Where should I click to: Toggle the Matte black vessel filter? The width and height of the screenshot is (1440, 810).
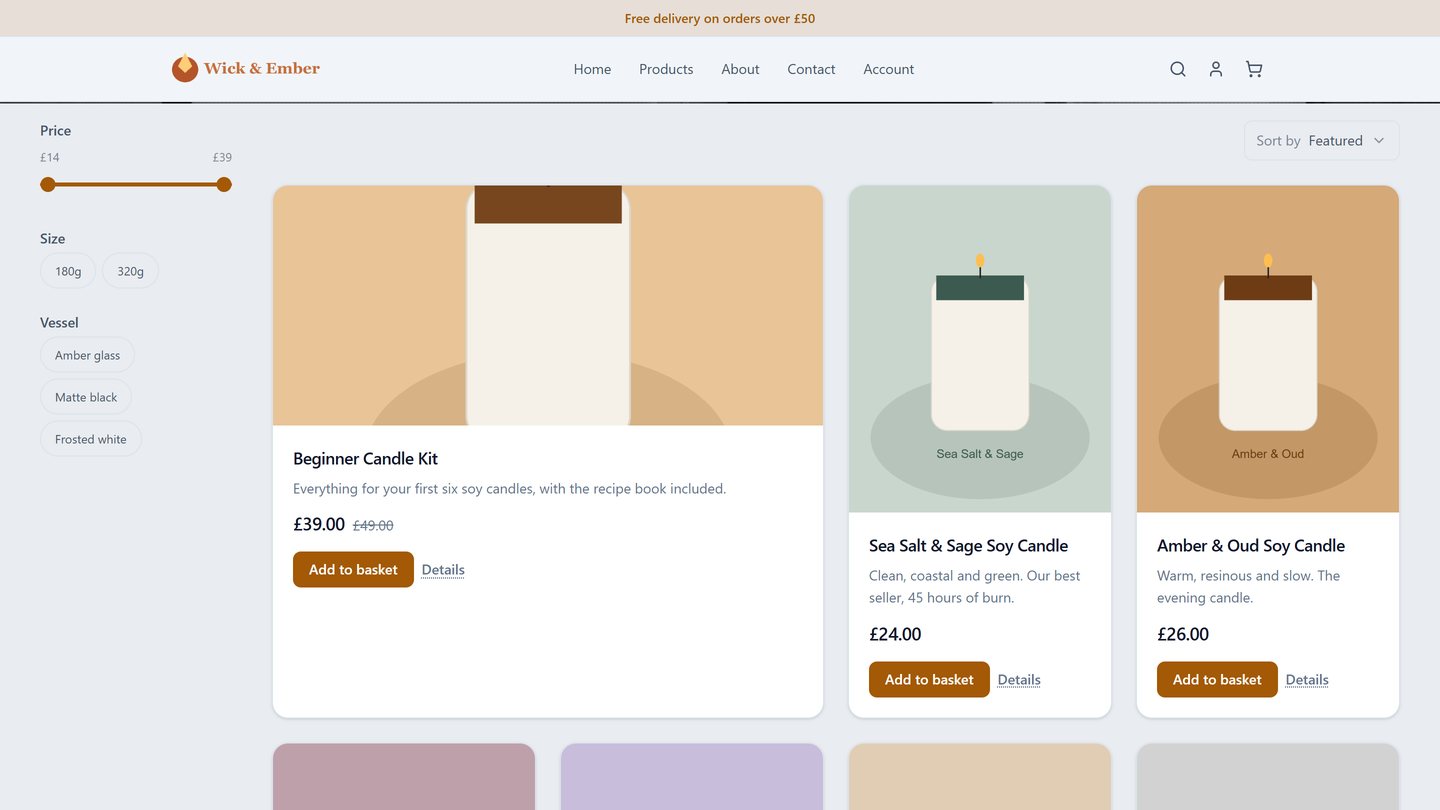tap(86, 397)
